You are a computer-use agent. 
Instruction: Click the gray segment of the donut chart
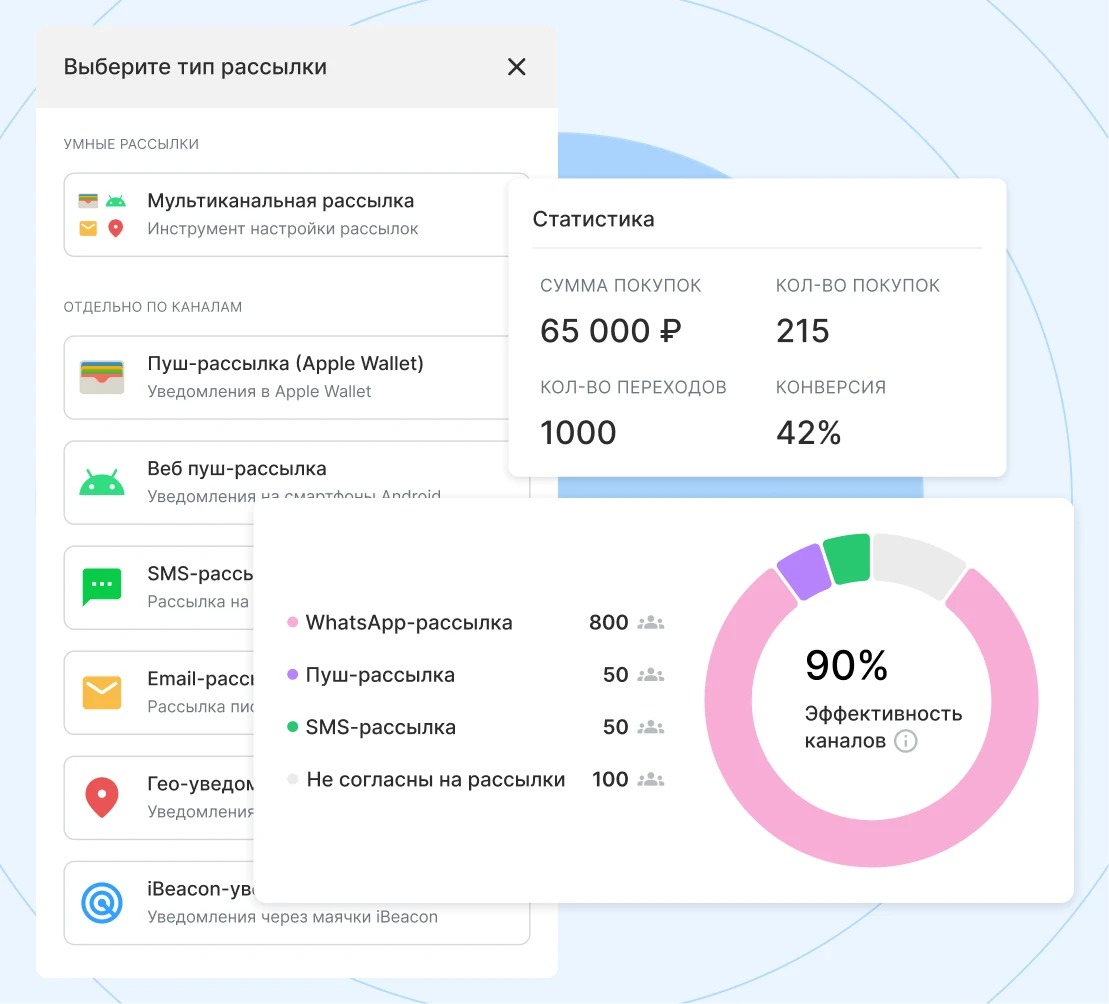[917, 564]
